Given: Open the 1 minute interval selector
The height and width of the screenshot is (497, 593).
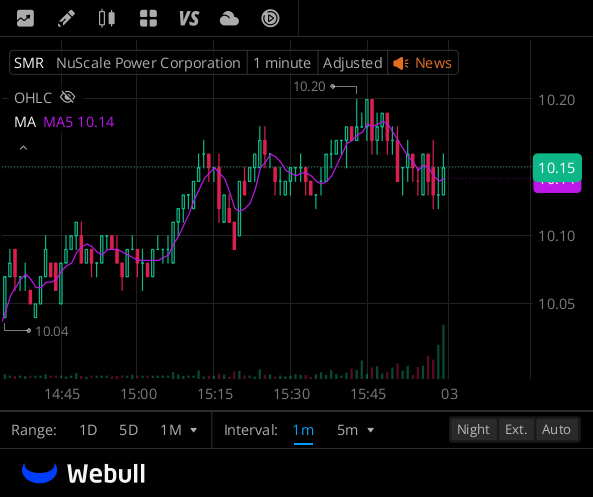Looking at the screenshot, I should click(282, 63).
